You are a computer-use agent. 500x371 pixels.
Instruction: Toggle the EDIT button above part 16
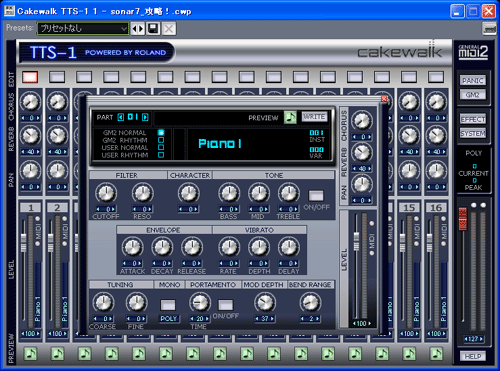(436, 77)
